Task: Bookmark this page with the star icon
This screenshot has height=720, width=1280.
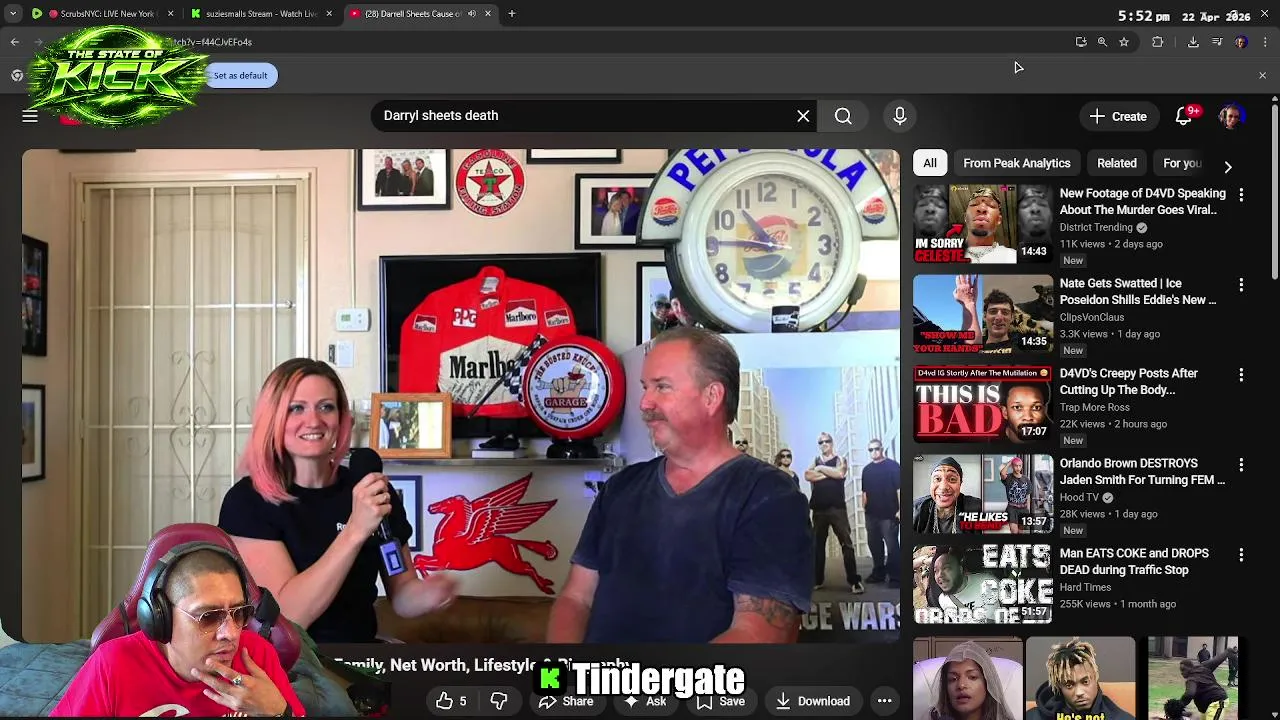Action: click(x=1124, y=42)
